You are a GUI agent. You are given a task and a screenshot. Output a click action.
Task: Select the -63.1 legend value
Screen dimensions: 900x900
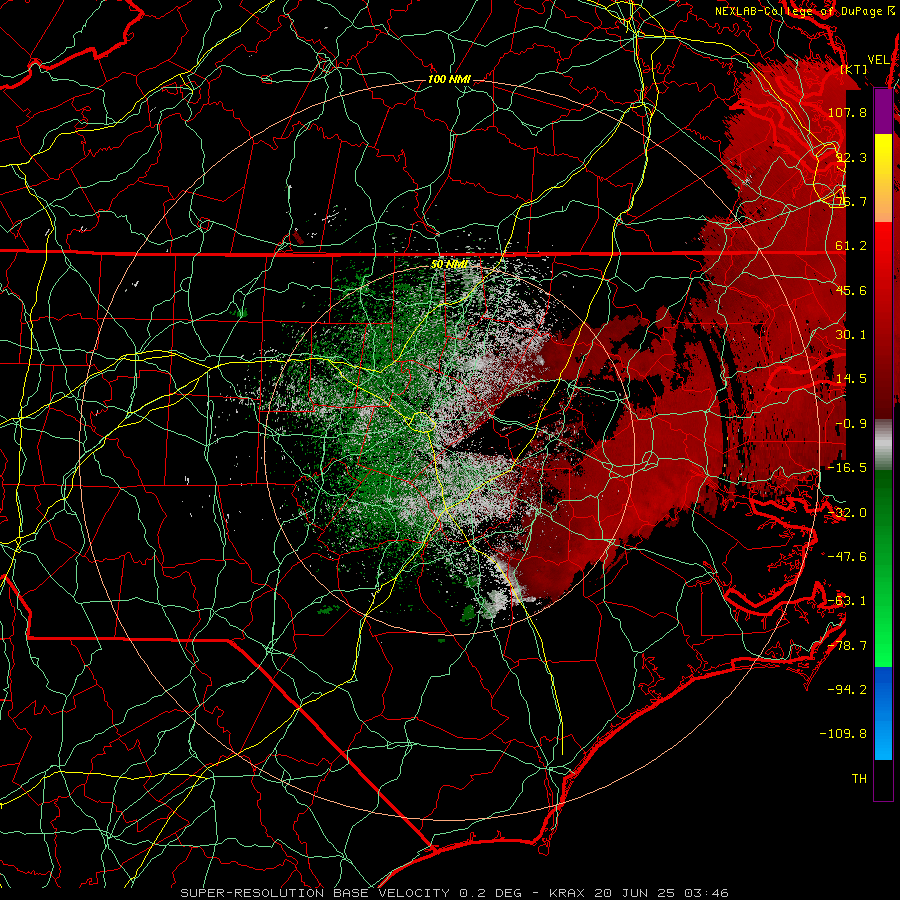[x=847, y=601]
